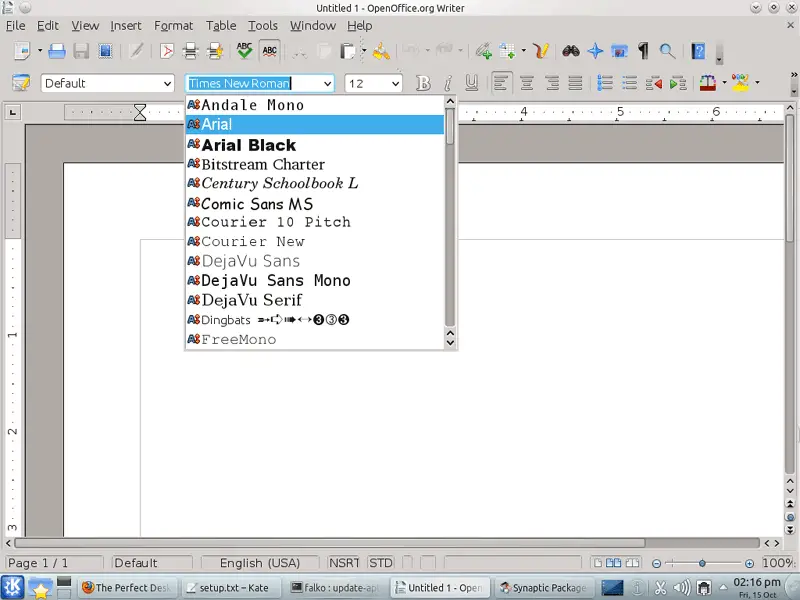Insert a table with Table icon
The image size is (800, 600).
(507, 51)
